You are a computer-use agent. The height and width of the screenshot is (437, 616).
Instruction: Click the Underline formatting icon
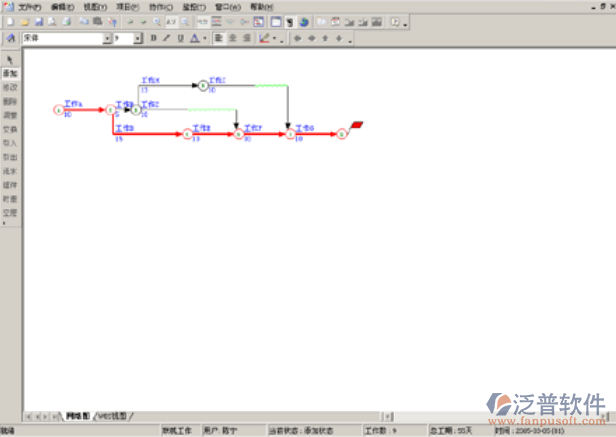coord(180,39)
